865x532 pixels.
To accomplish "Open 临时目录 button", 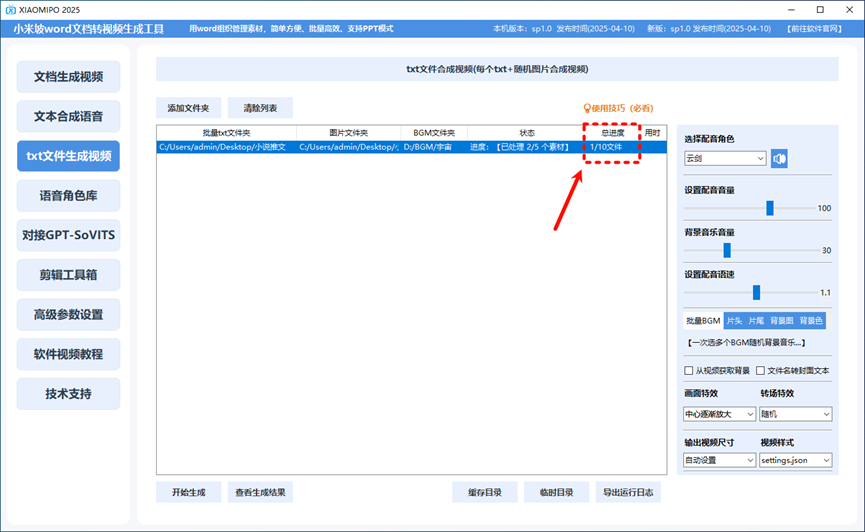I will 557,492.
